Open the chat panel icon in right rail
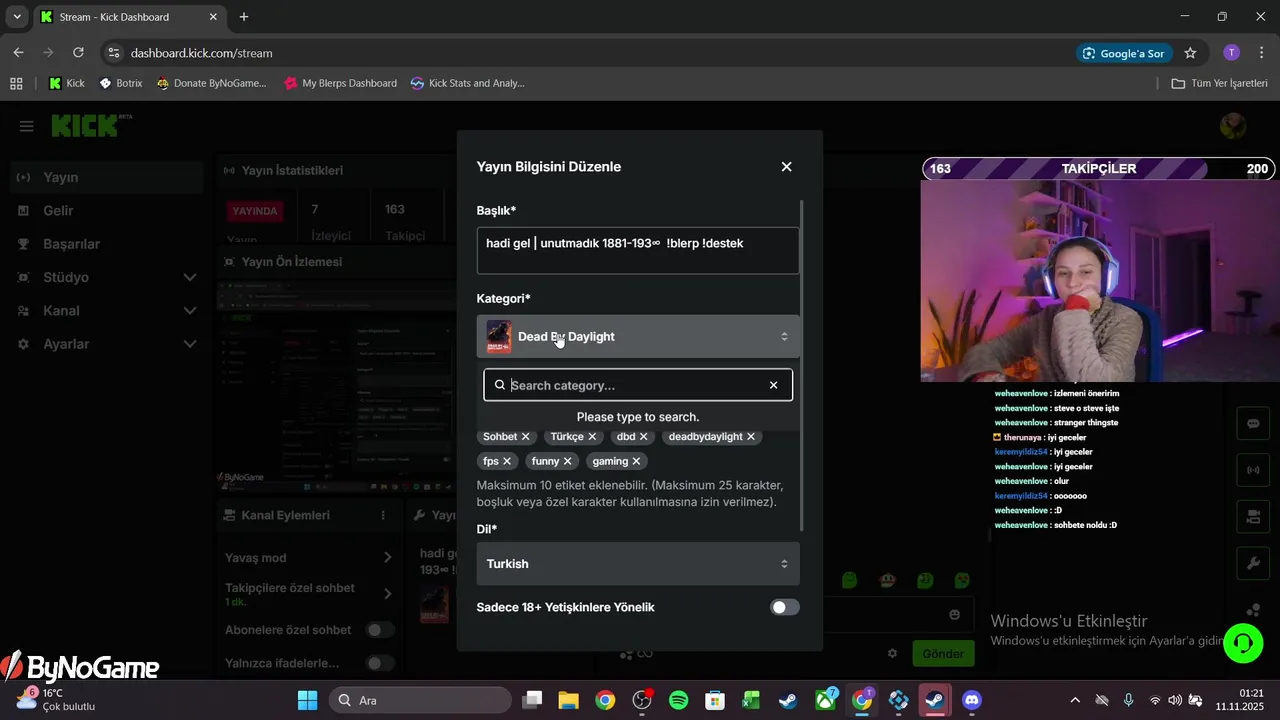Viewport: 1280px width, 720px height. pos(1253,423)
